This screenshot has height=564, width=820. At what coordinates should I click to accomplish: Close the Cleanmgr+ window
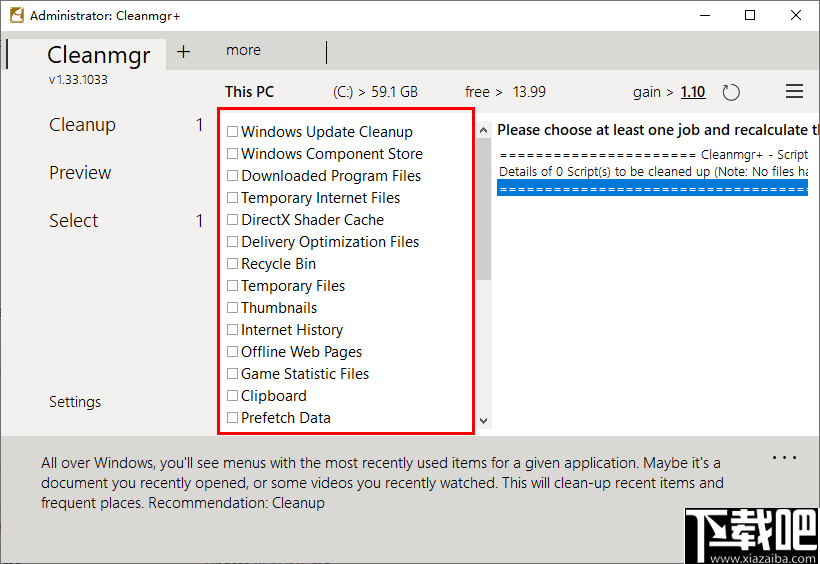tap(795, 15)
